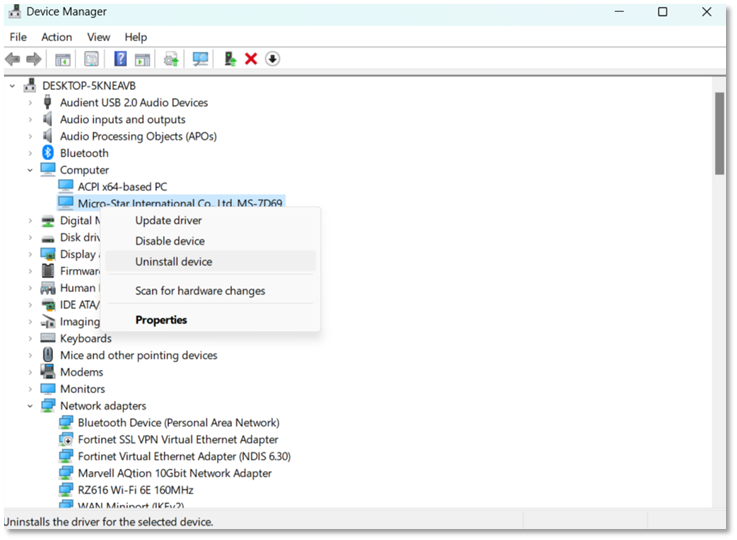This screenshot has height=540, width=737.
Task: Click the Action pane toolbar icon
Action: (142, 59)
